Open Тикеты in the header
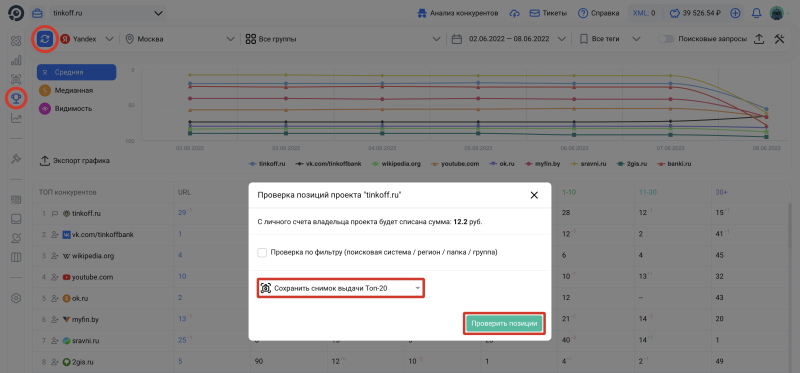 pos(548,13)
